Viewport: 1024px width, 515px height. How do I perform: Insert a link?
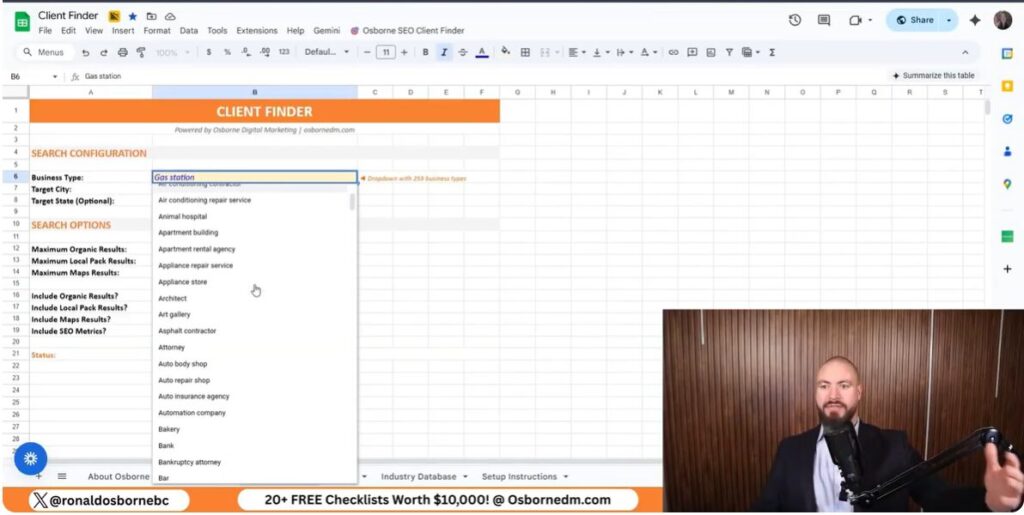click(x=673, y=52)
